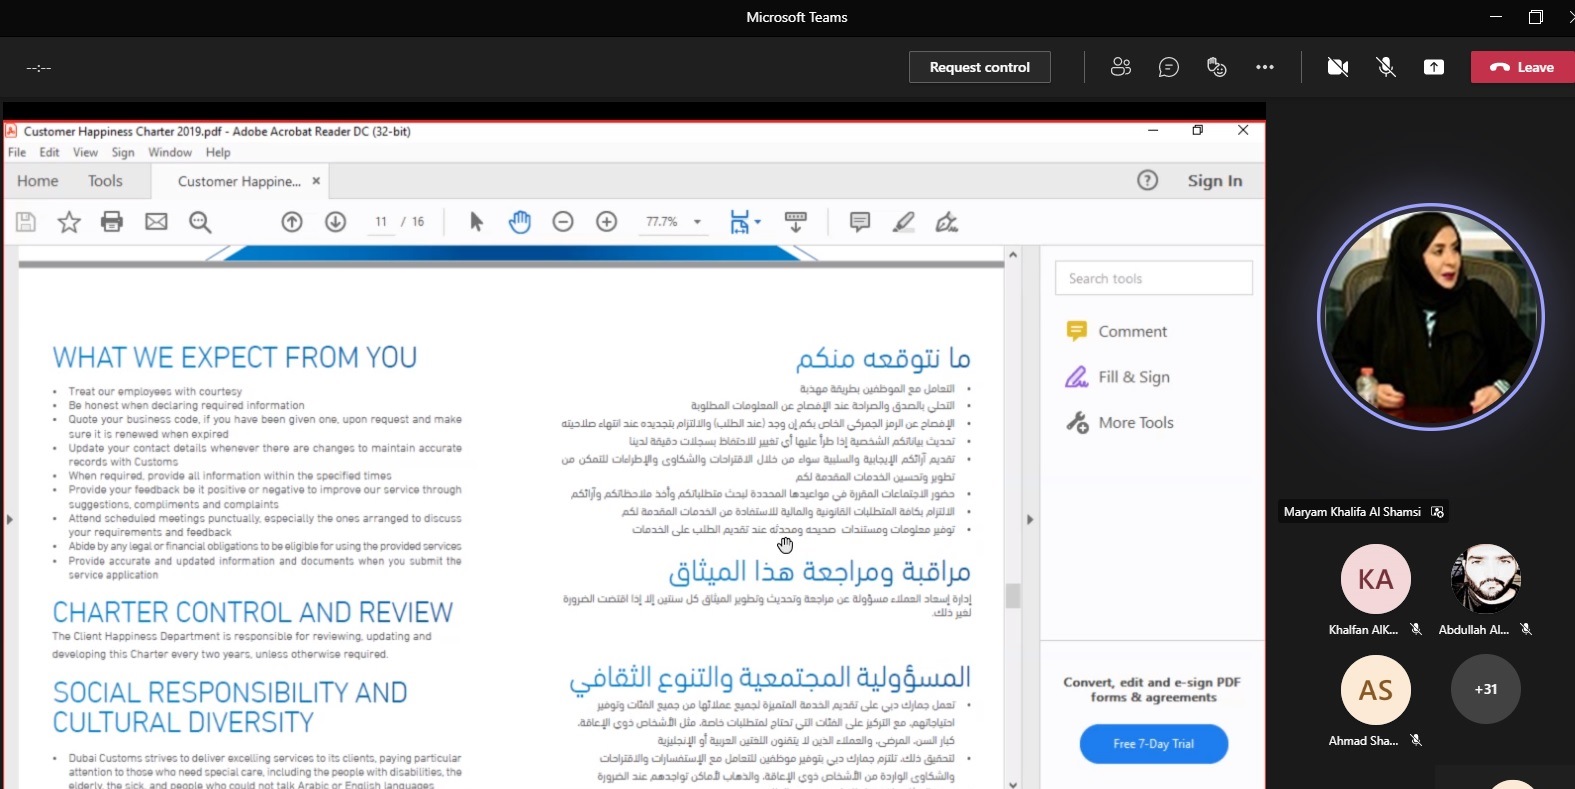Click the Acrobat send by email icon
This screenshot has height=789, width=1575.
coord(156,222)
